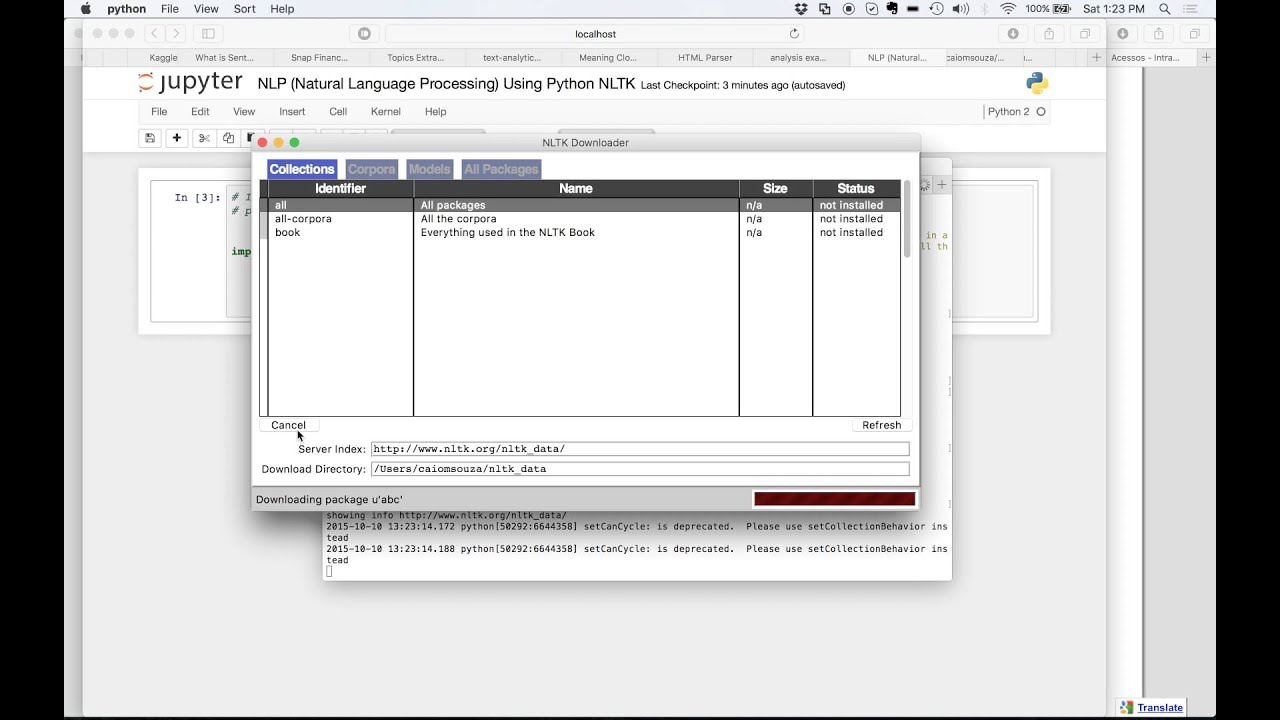This screenshot has height=720, width=1280.
Task: Click the Google Translate icon
Action: click(1127, 707)
